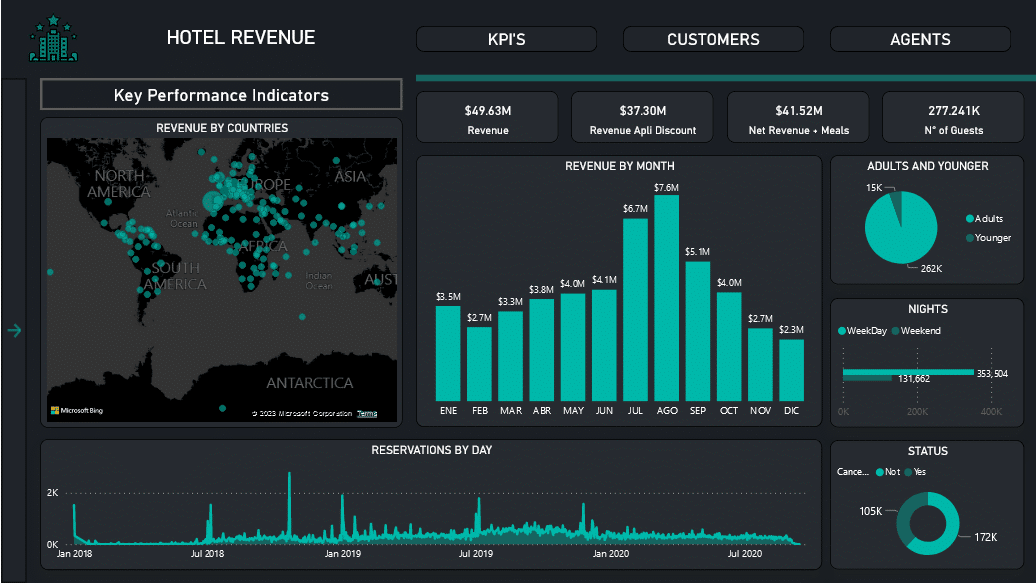
Task: Go to the AGENTS tab
Action: (920, 39)
